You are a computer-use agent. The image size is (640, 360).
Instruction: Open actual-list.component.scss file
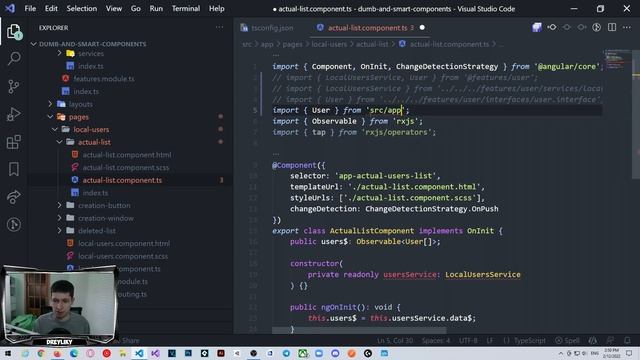pyautogui.click(x=125, y=167)
